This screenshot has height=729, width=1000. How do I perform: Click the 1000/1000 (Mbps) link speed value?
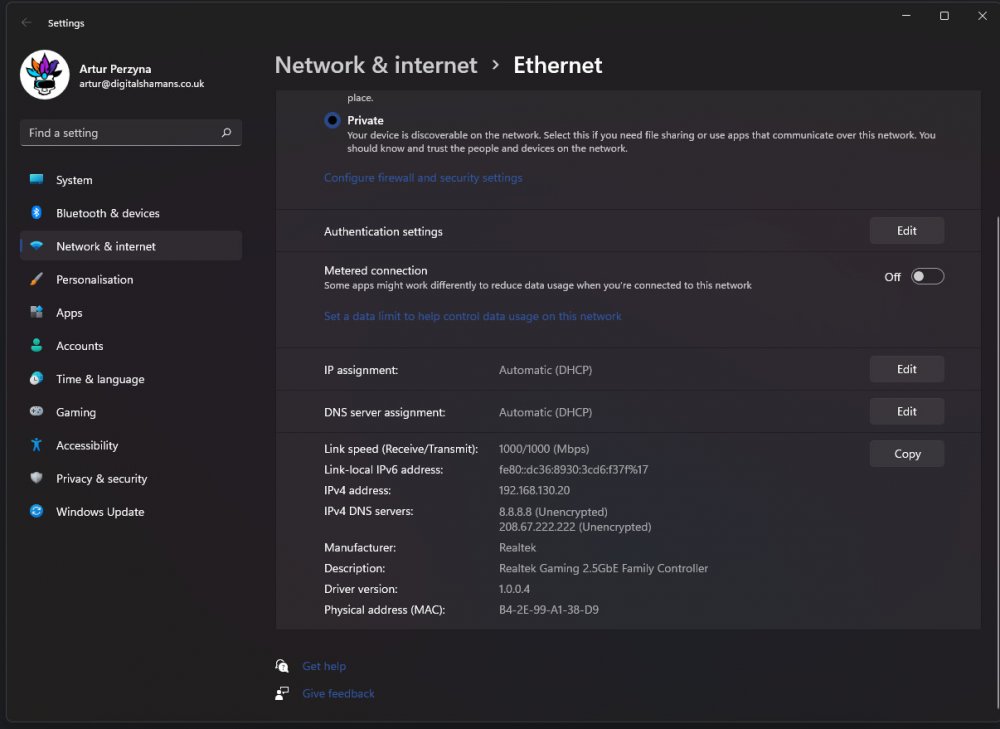click(x=543, y=449)
